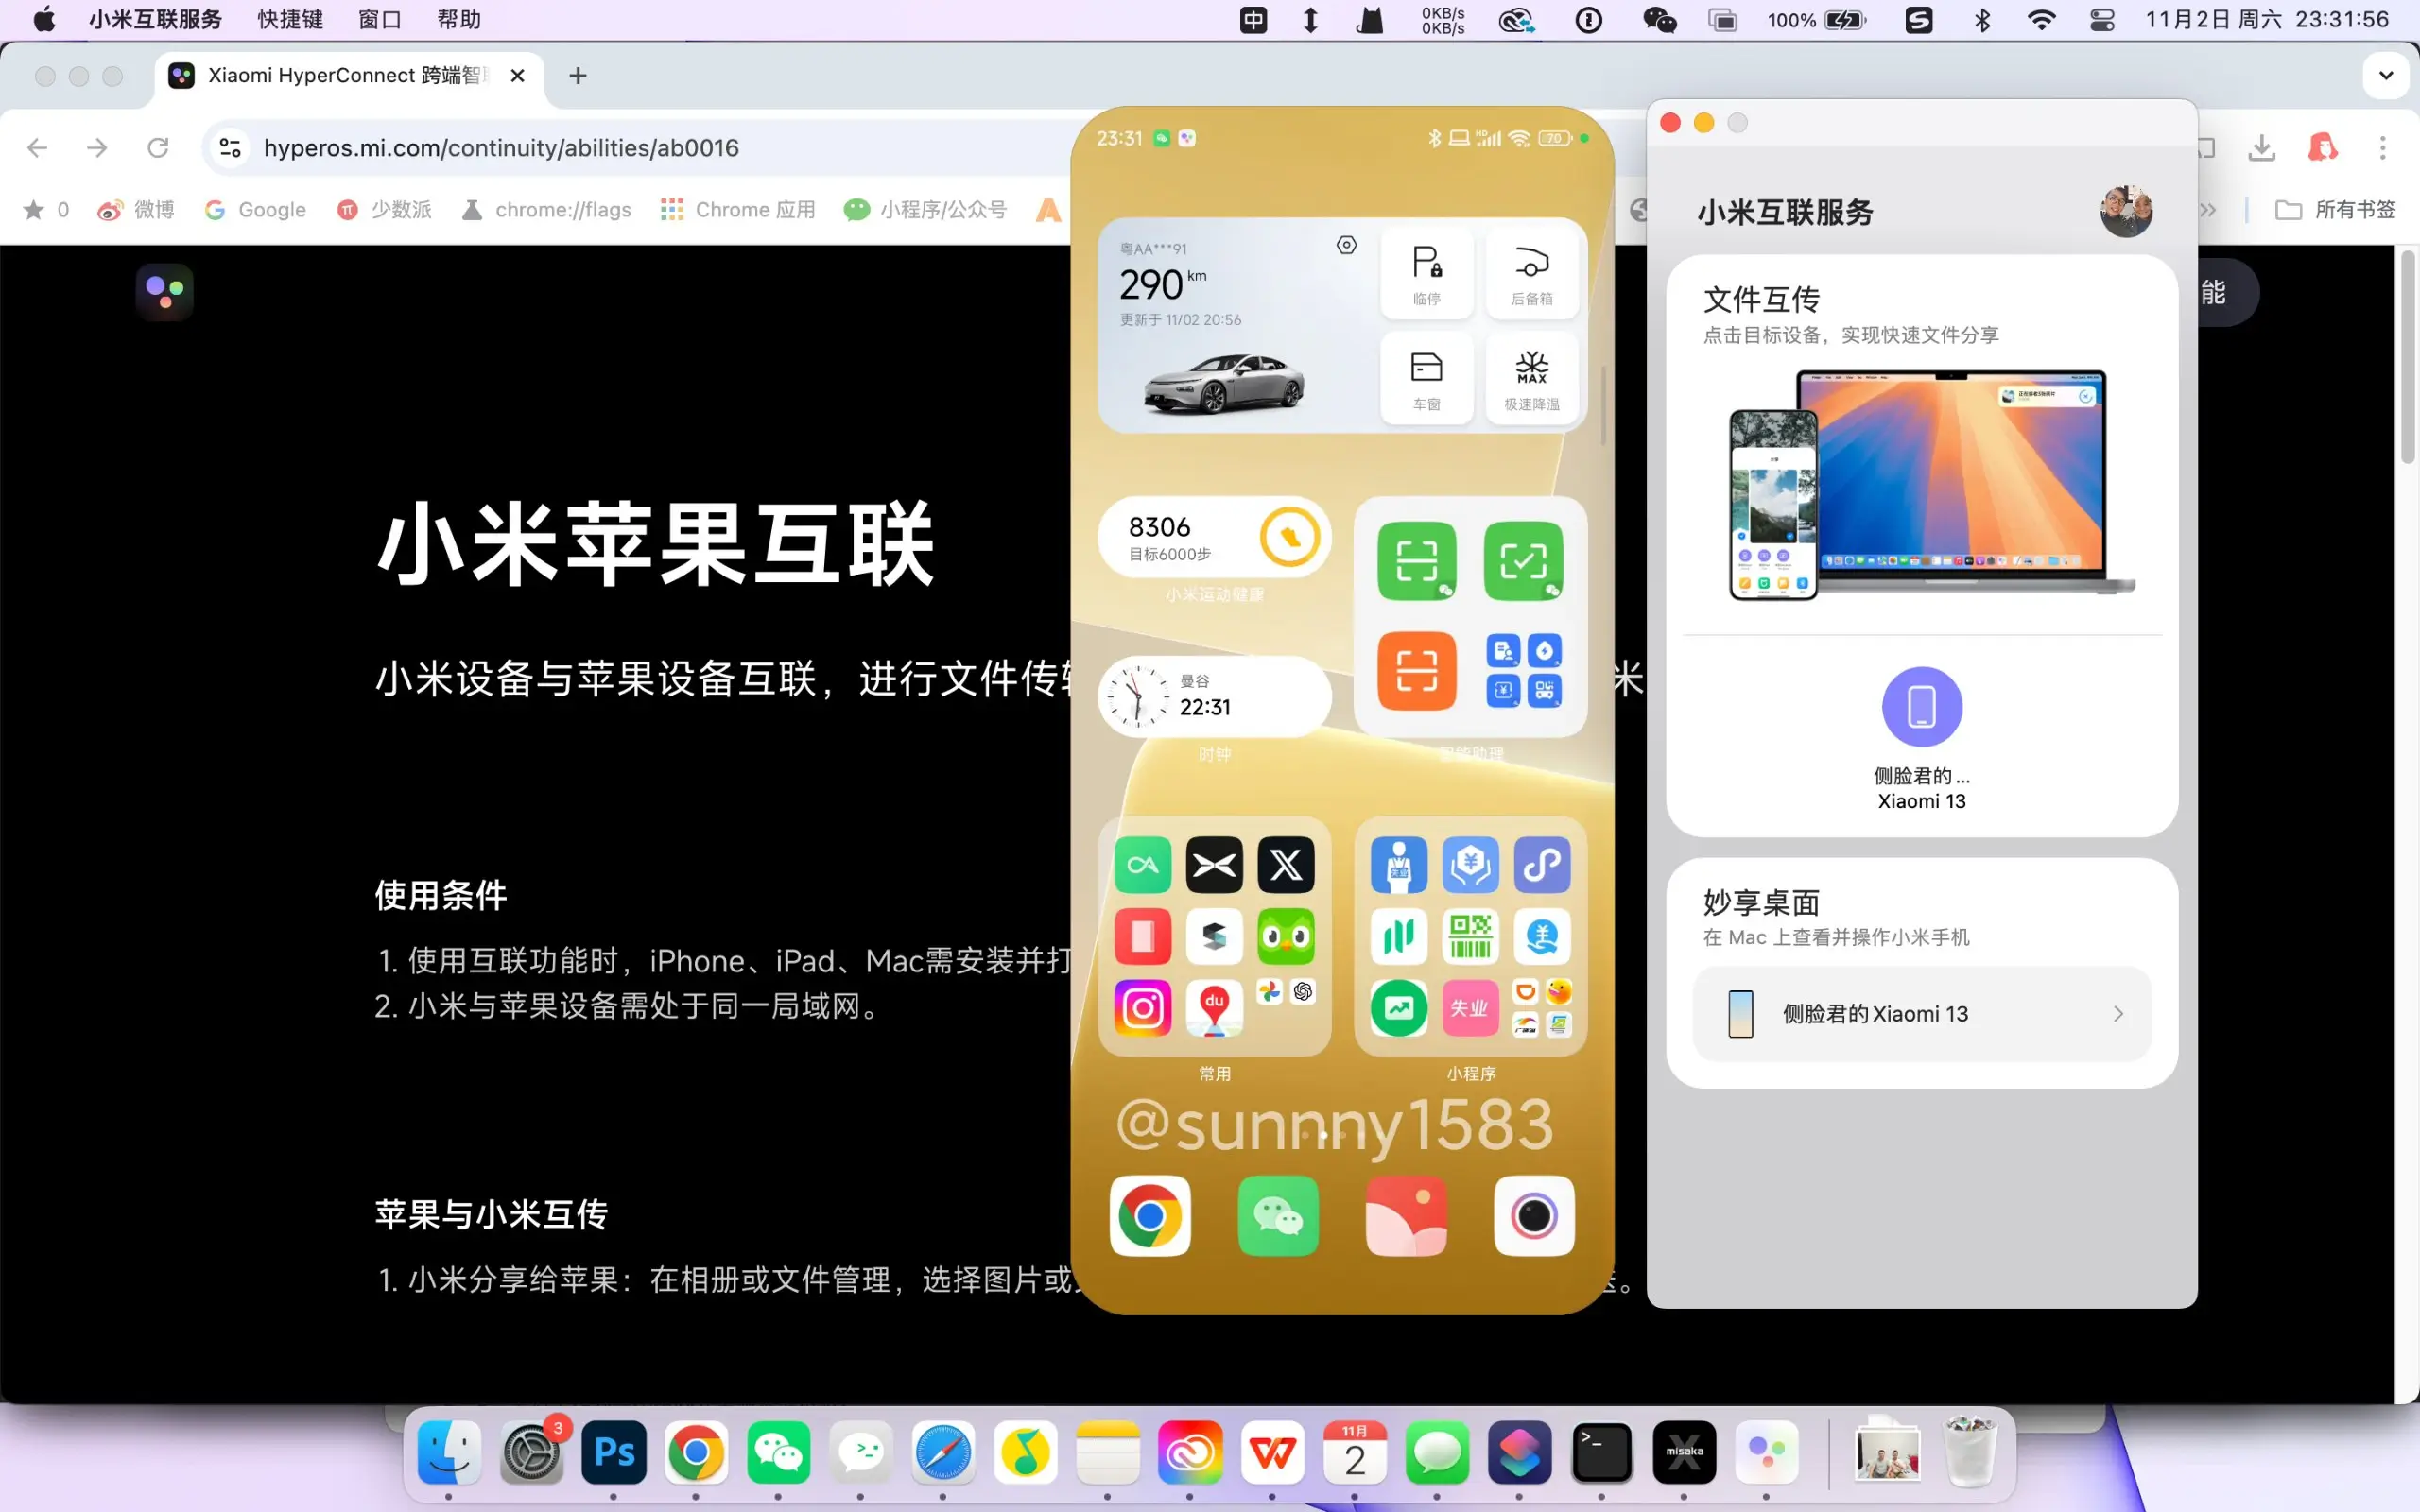
Task: Tap green scan icon at widget top-left
Action: (1416, 561)
